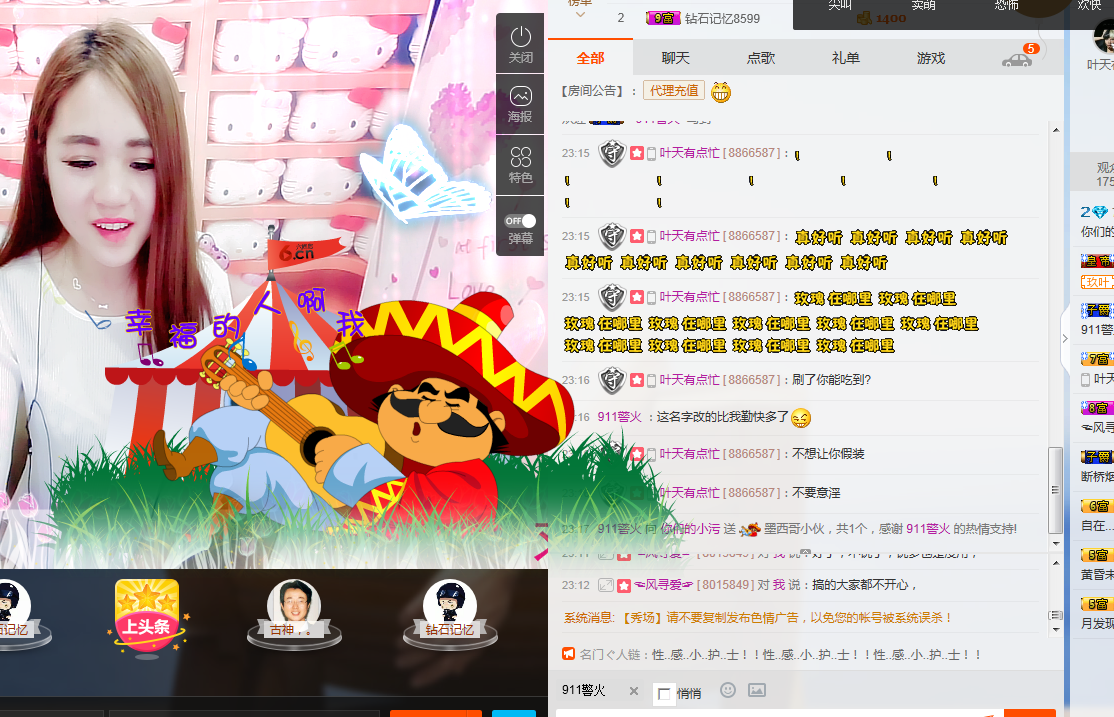Switch to the 全部 tab
Screen dimensions: 1114x717
590,58
